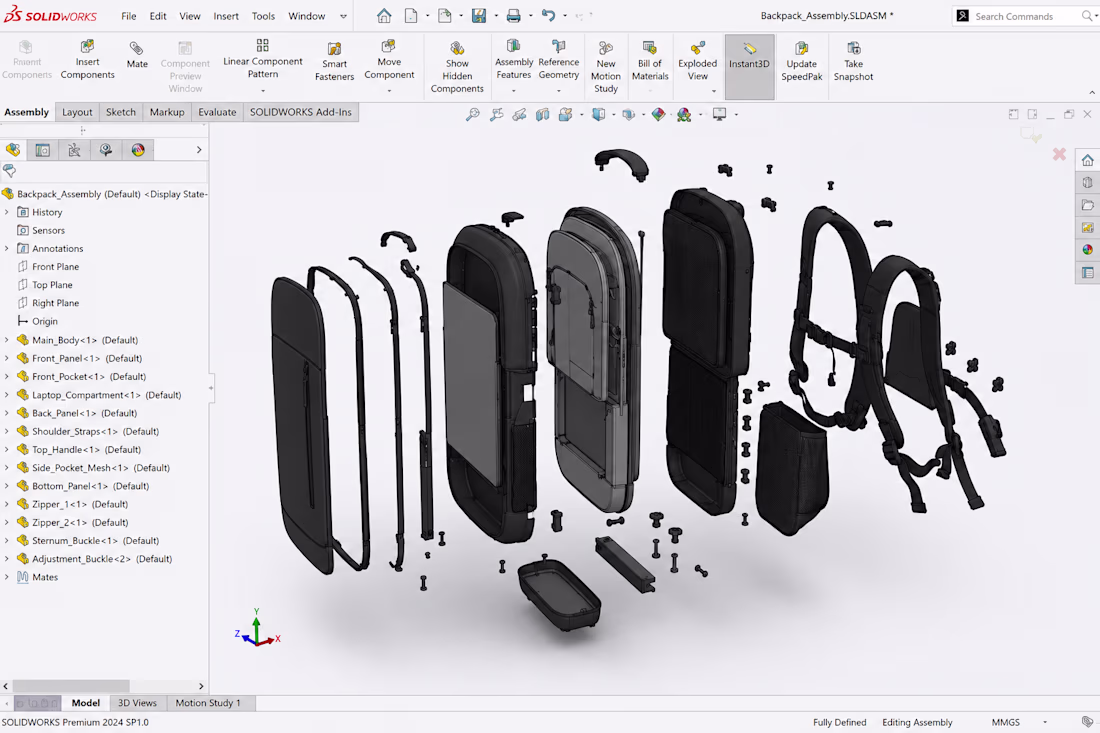Click the Mate tool icon
Screen dimensions: 1100x733
click(x=137, y=48)
